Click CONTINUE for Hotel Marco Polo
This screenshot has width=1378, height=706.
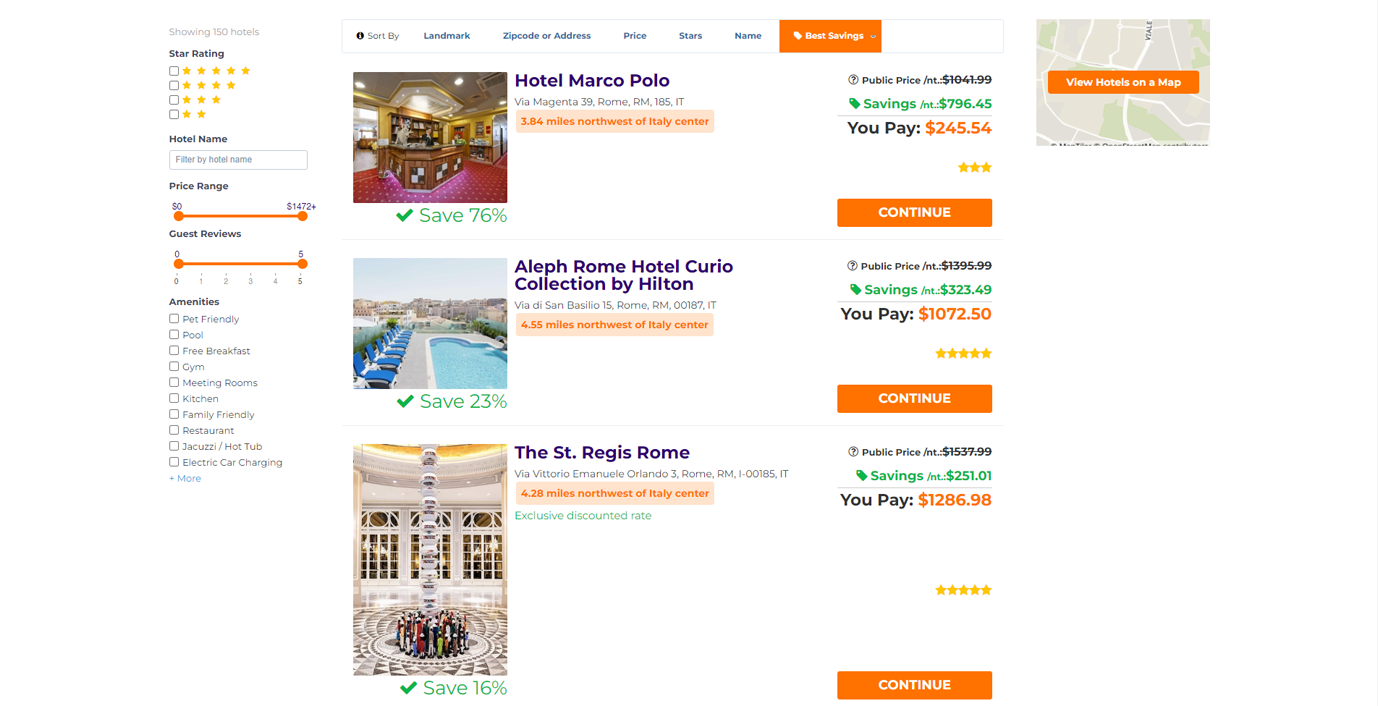tap(914, 212)
